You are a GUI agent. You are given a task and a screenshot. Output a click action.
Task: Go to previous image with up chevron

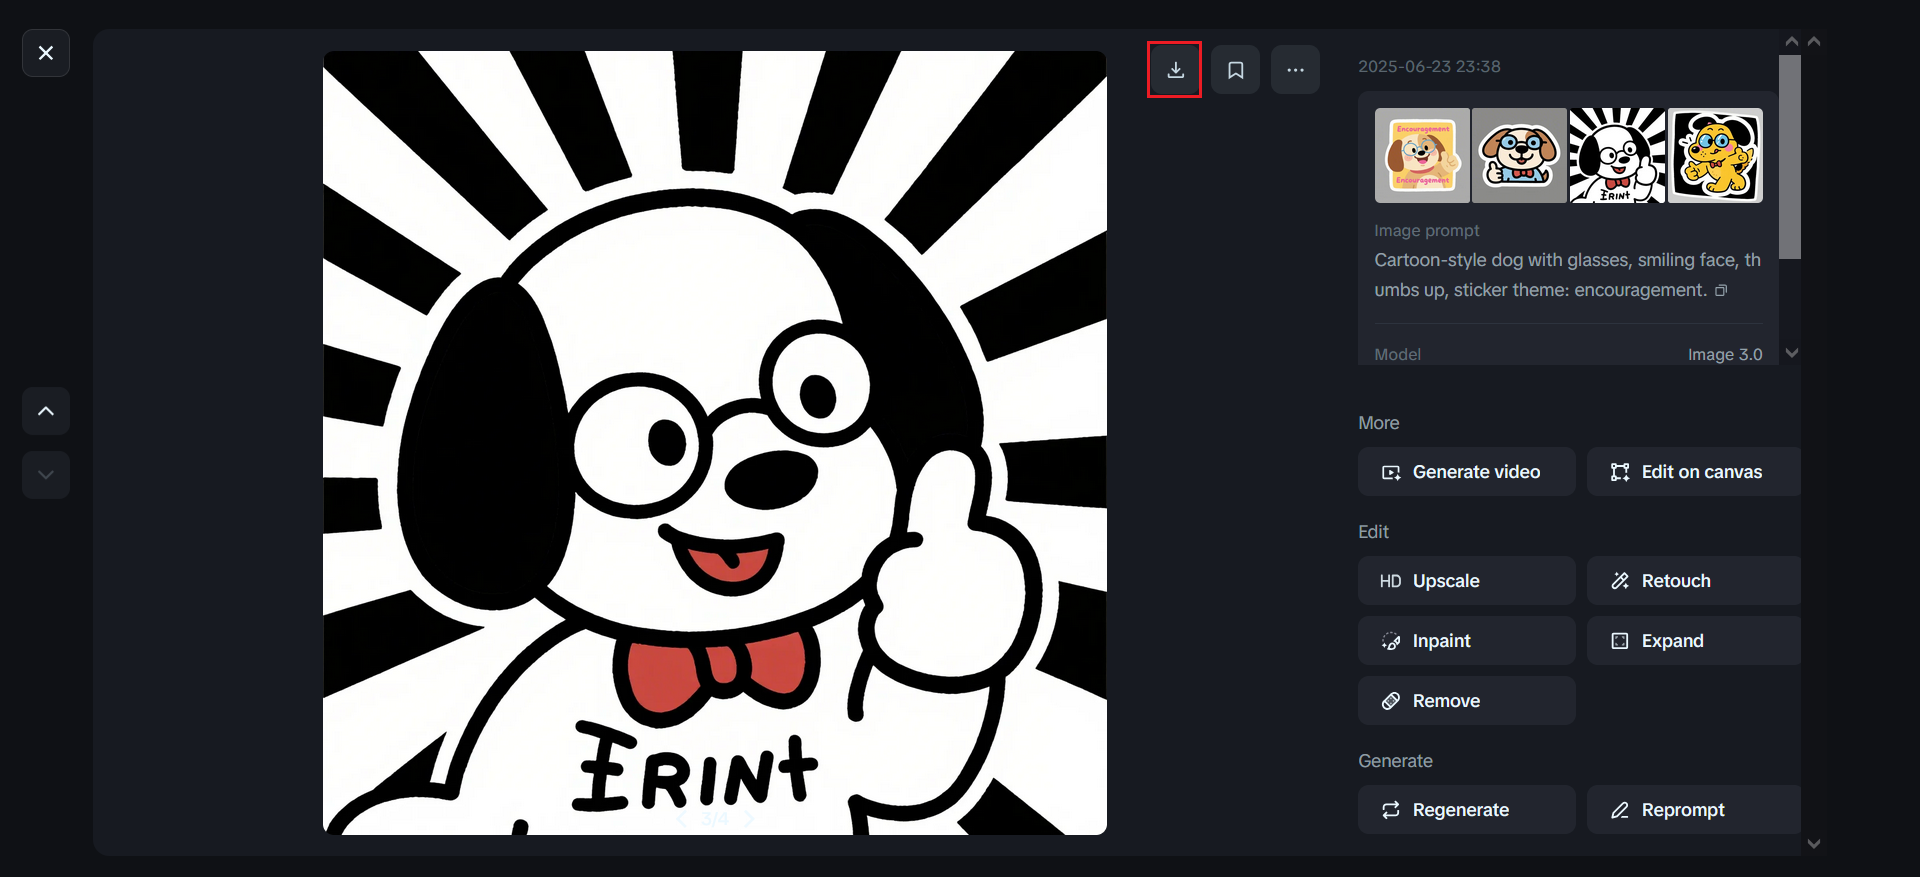46,411
